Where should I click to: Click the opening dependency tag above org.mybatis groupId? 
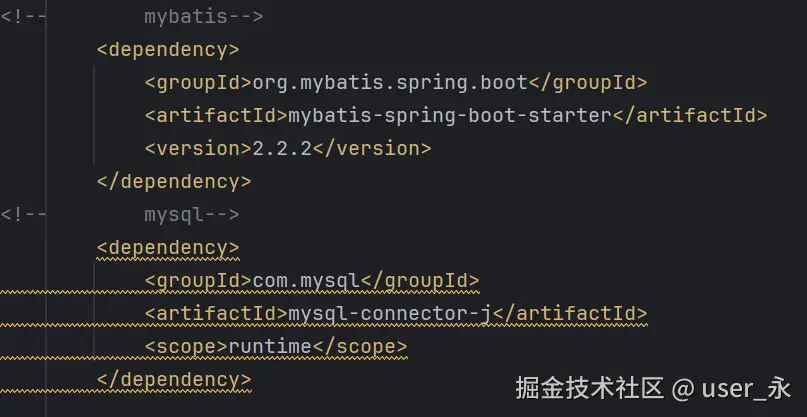click(167, 50)
